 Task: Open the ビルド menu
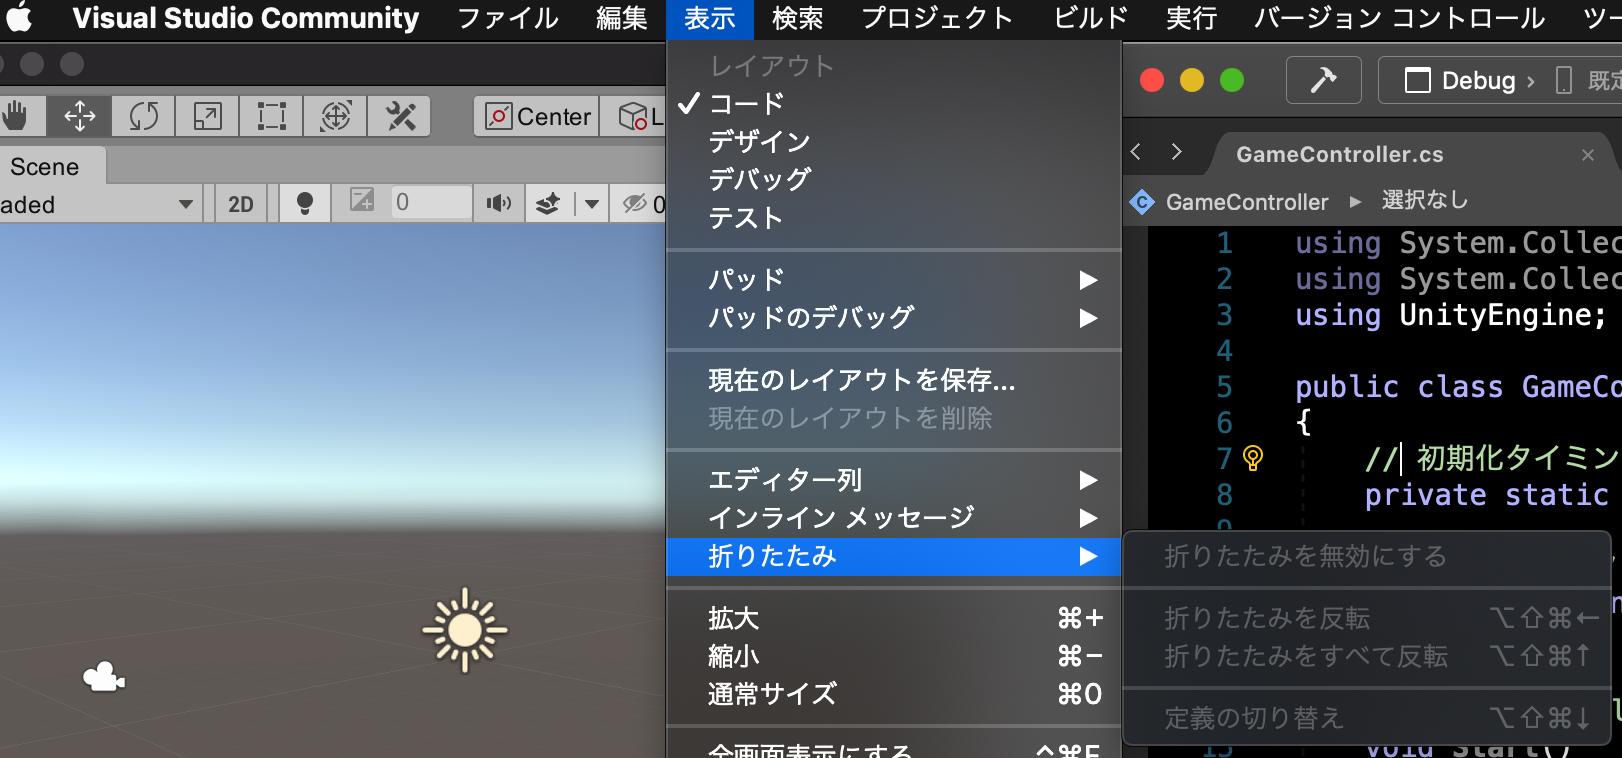pyautogui.click(x=1090, y=18)
